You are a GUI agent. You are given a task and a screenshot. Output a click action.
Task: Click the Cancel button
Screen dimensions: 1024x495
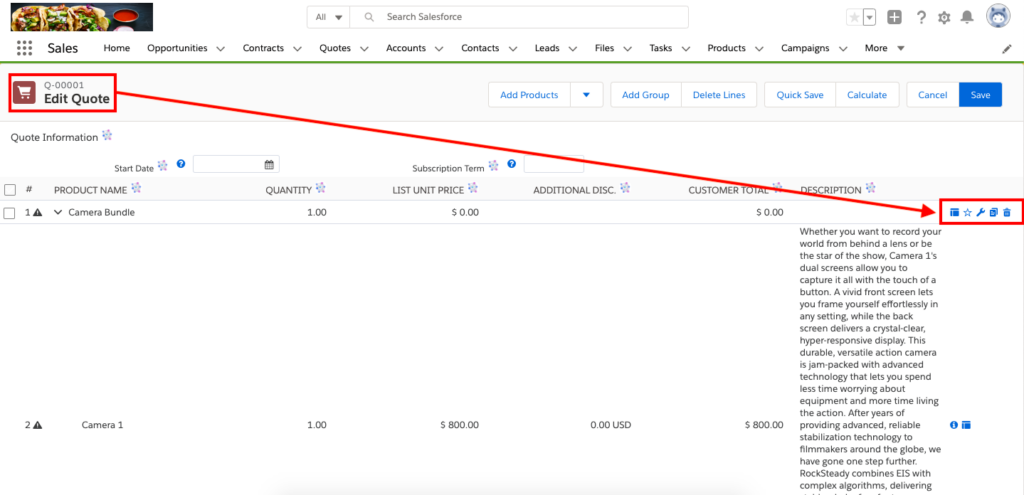tap(933, 95)
